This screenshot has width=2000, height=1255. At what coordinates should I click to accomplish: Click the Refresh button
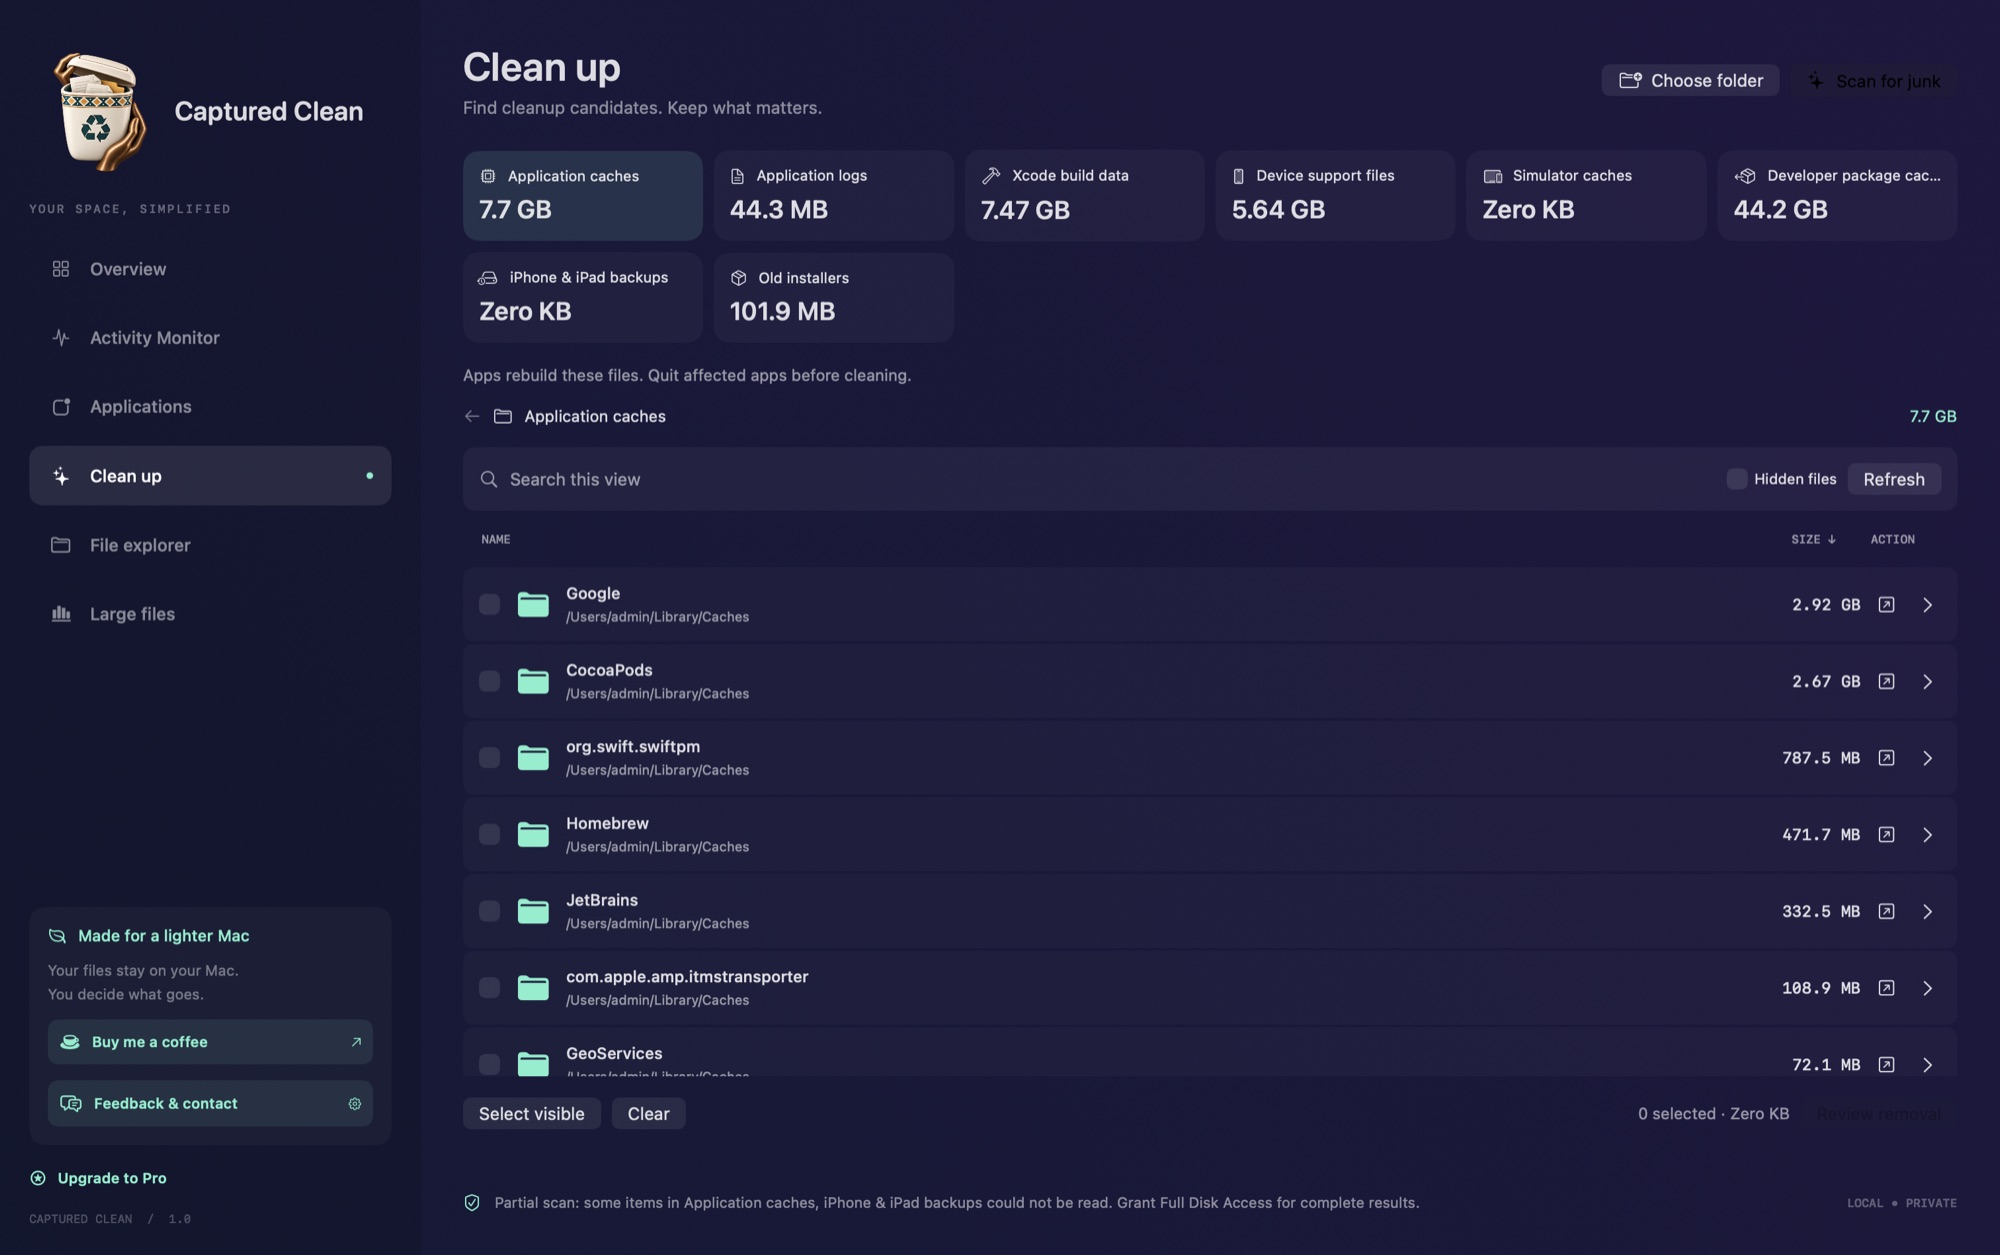(1894, 479)
